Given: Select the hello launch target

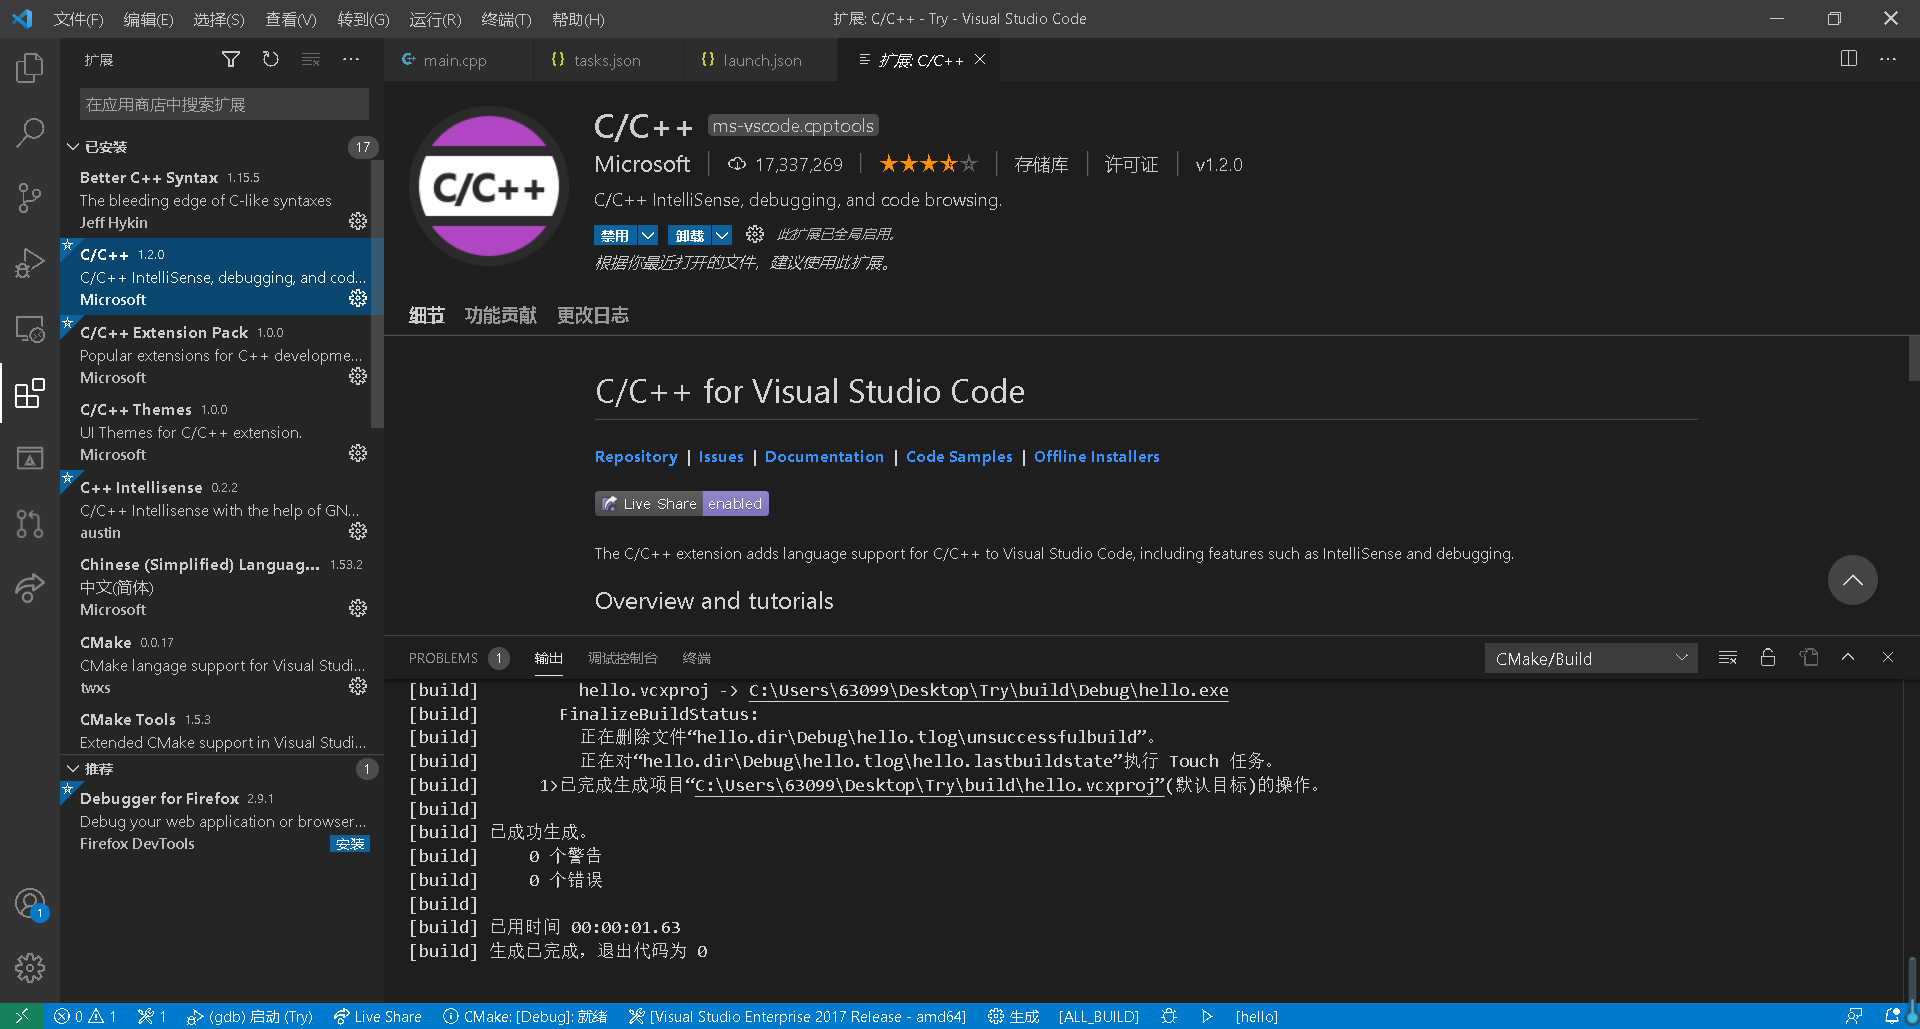Looking at the screenshot, I should click(x=1256, y=1016).
